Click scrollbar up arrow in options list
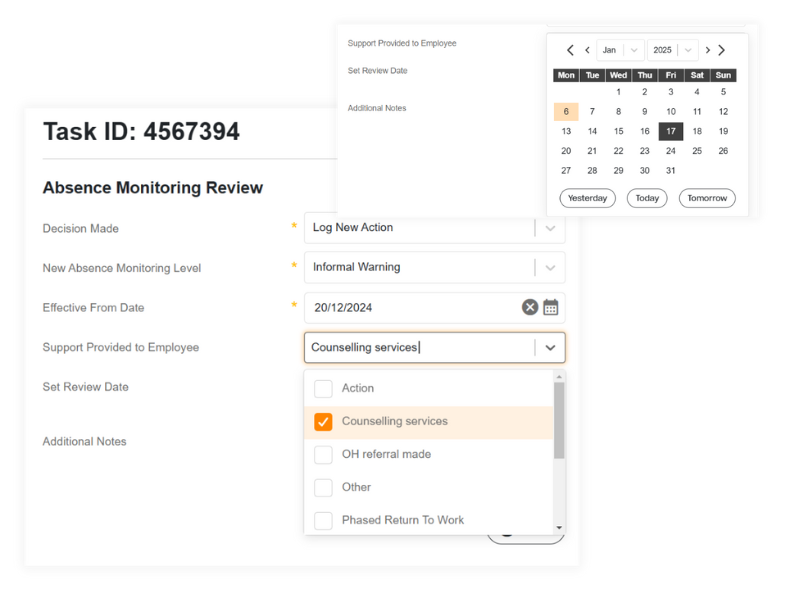This screenshot has height=600, width=800. (x=559, y=377)
